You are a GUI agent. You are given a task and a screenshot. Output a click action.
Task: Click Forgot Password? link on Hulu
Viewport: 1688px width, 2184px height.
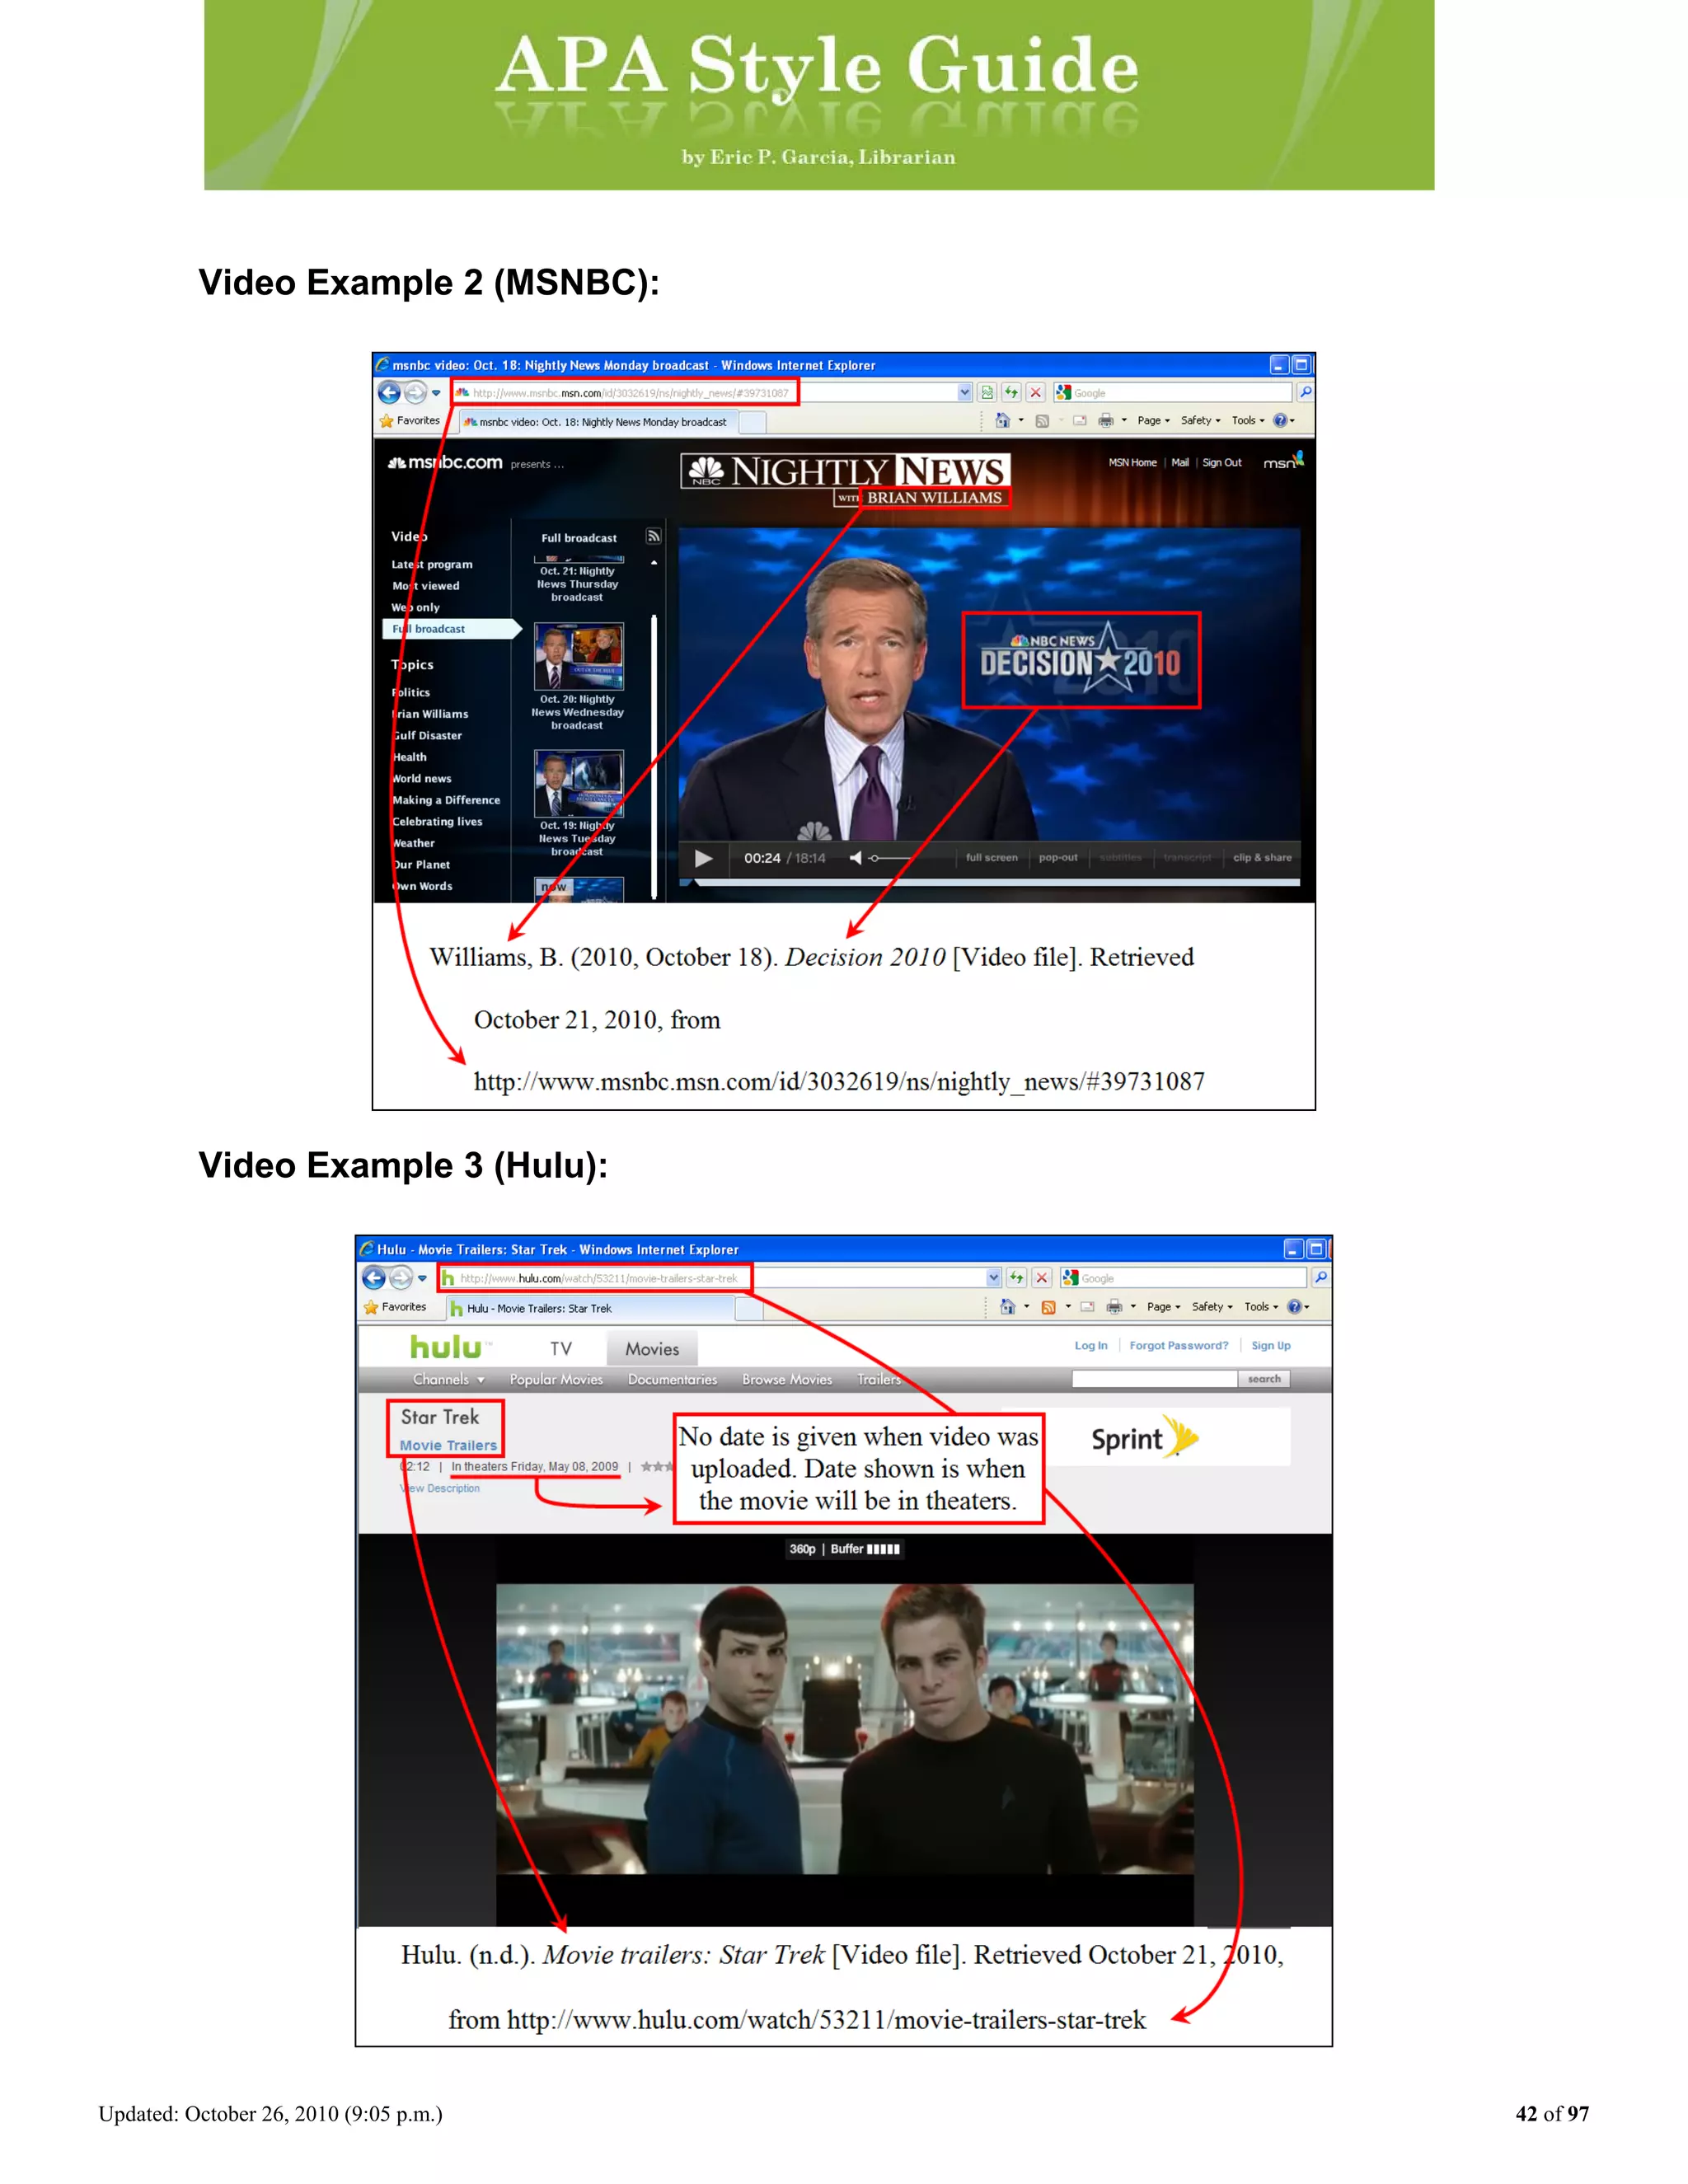click(1179, 1346)
